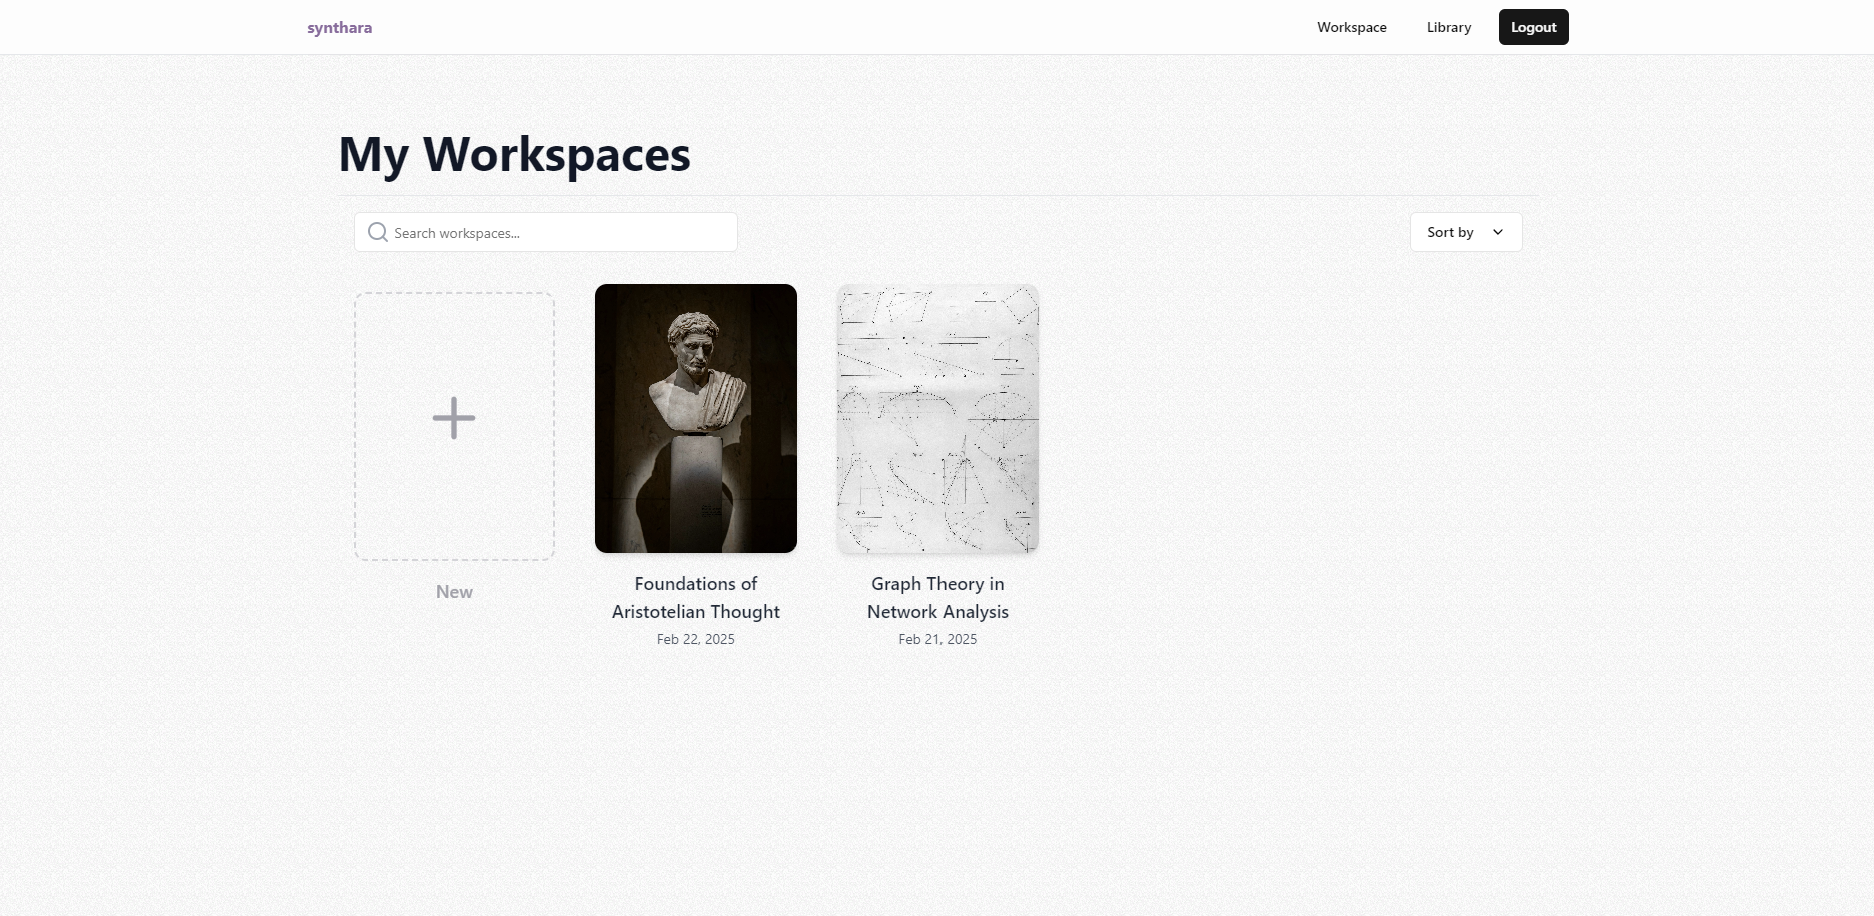
Task: Open the Graph Theory diagram thumbnail
Action: click(938, 418)
